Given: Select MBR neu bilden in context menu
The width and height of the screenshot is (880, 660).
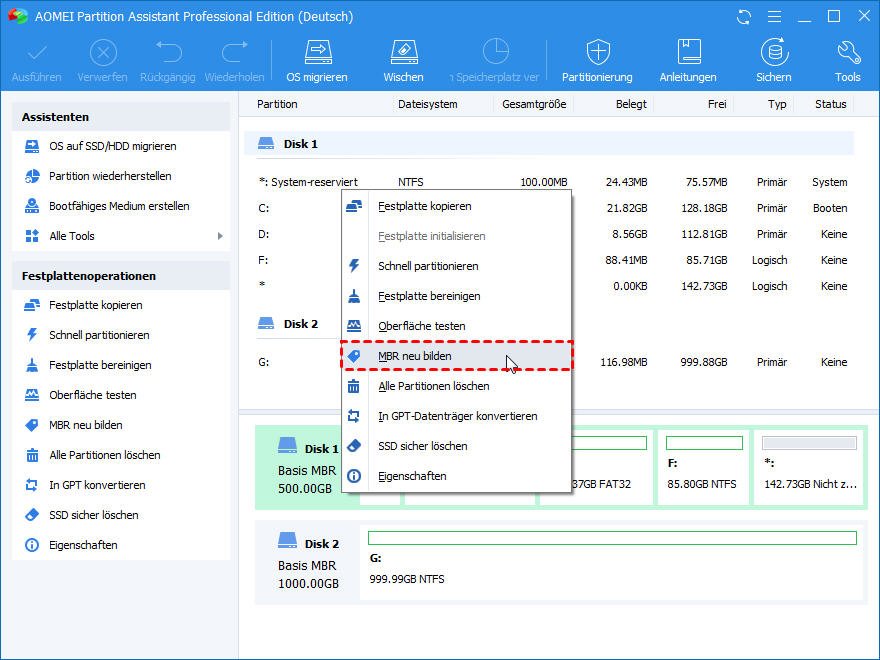Looking at the screenshot, I should tap(414, 356).
